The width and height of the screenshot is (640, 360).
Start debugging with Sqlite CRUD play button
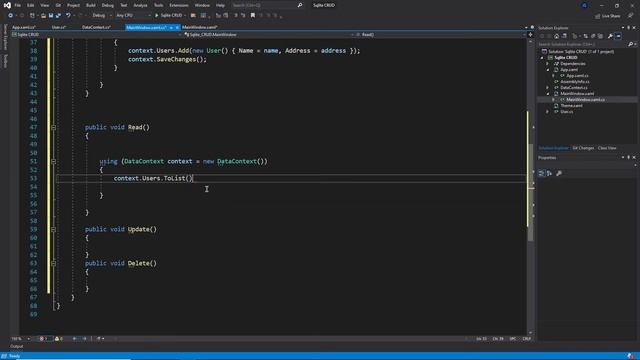[169, 16]
